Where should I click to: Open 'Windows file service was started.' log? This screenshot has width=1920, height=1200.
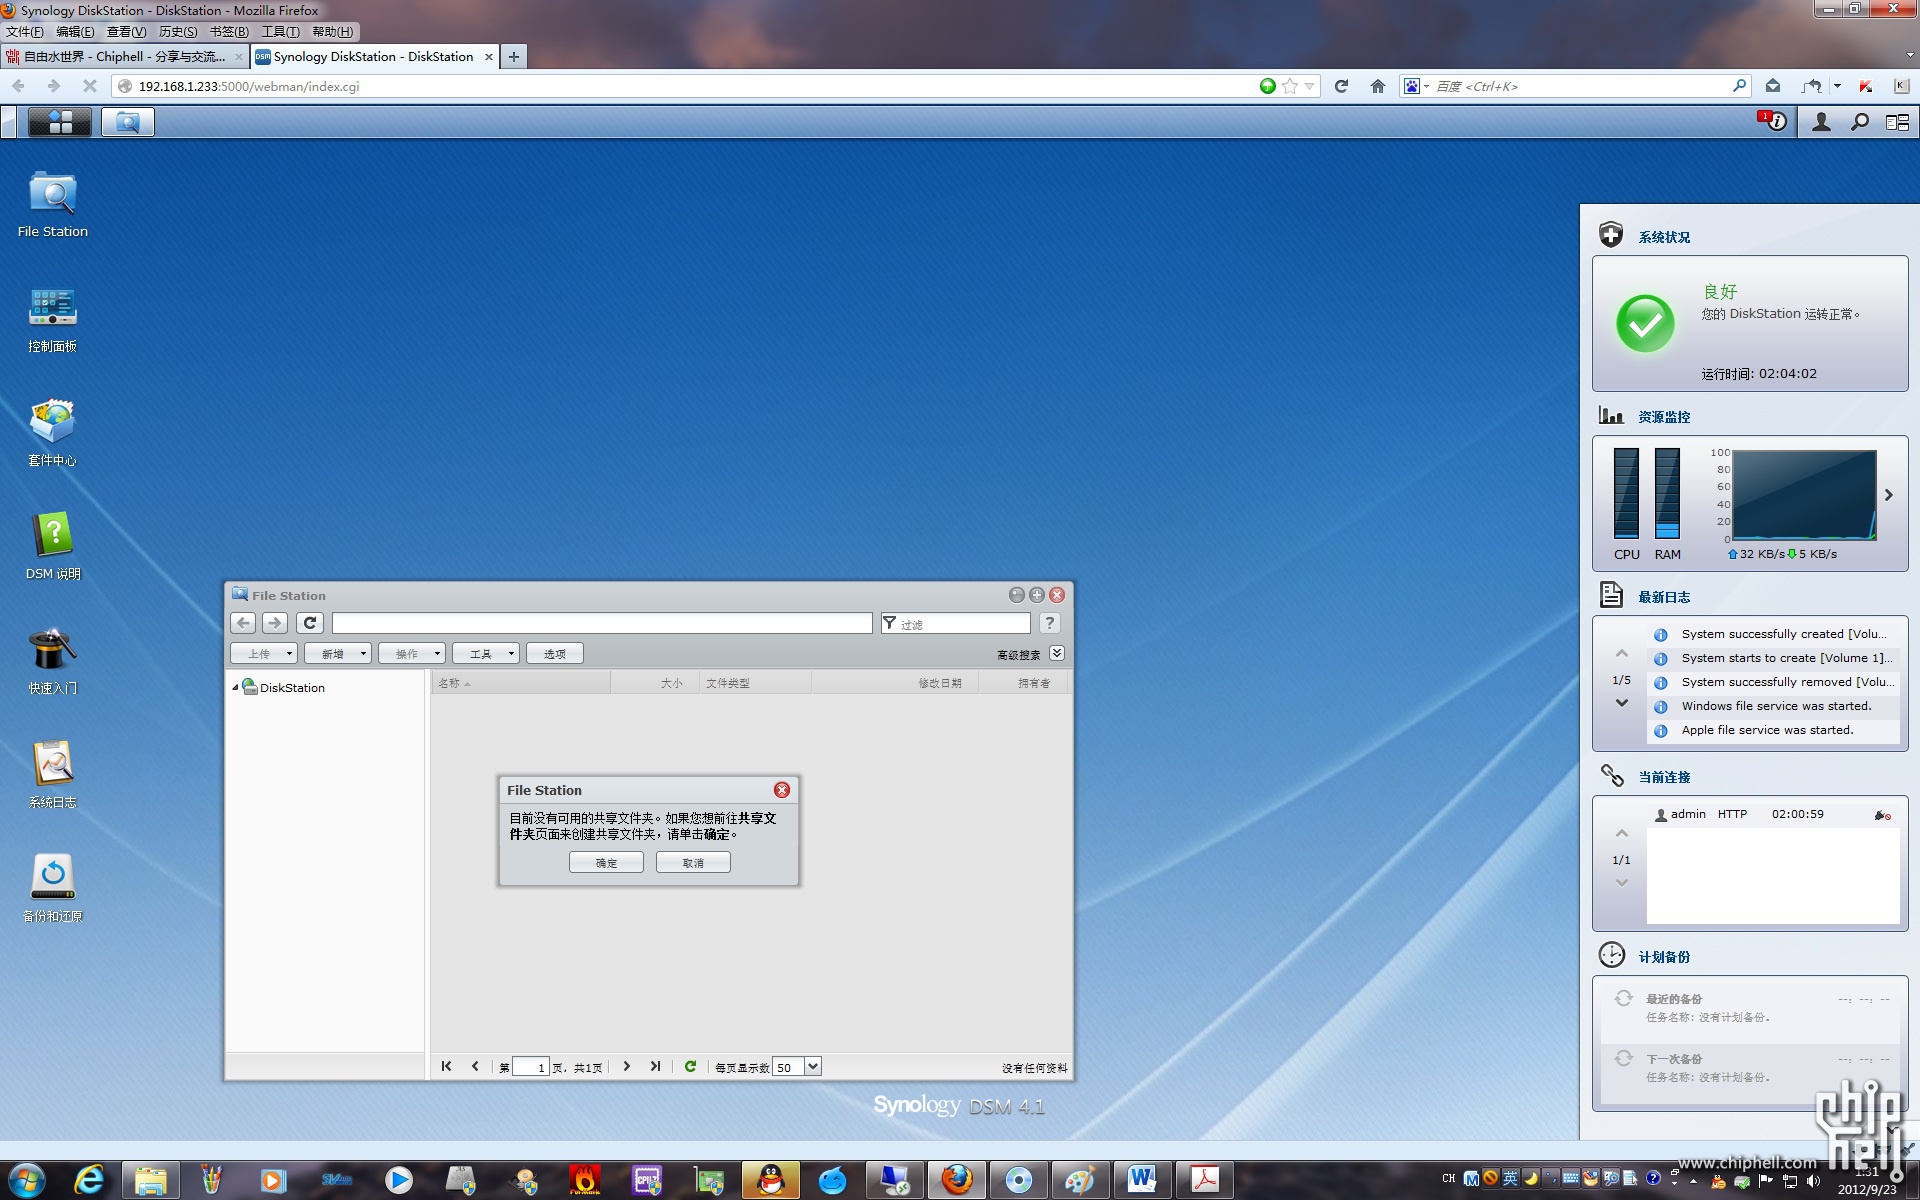click(x=1776, y=706)
